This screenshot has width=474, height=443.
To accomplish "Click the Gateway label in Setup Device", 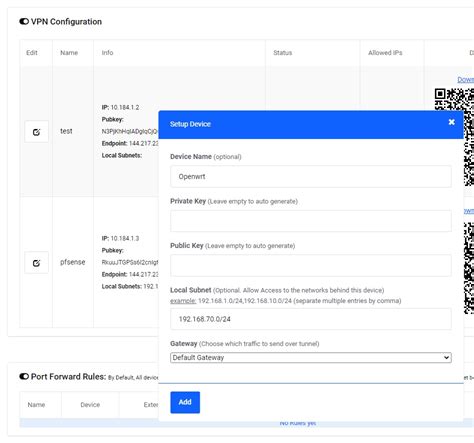I will pyautogui.click(x=184, y=343).
